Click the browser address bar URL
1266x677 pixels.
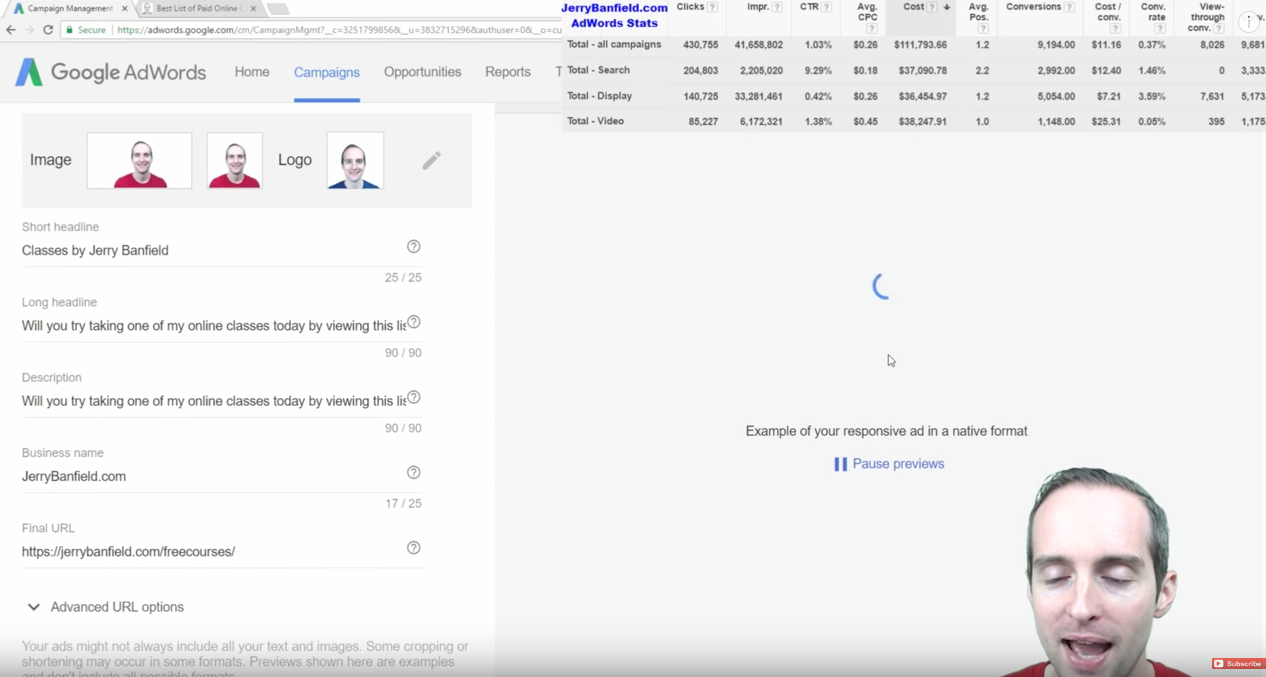pos(338,30)
